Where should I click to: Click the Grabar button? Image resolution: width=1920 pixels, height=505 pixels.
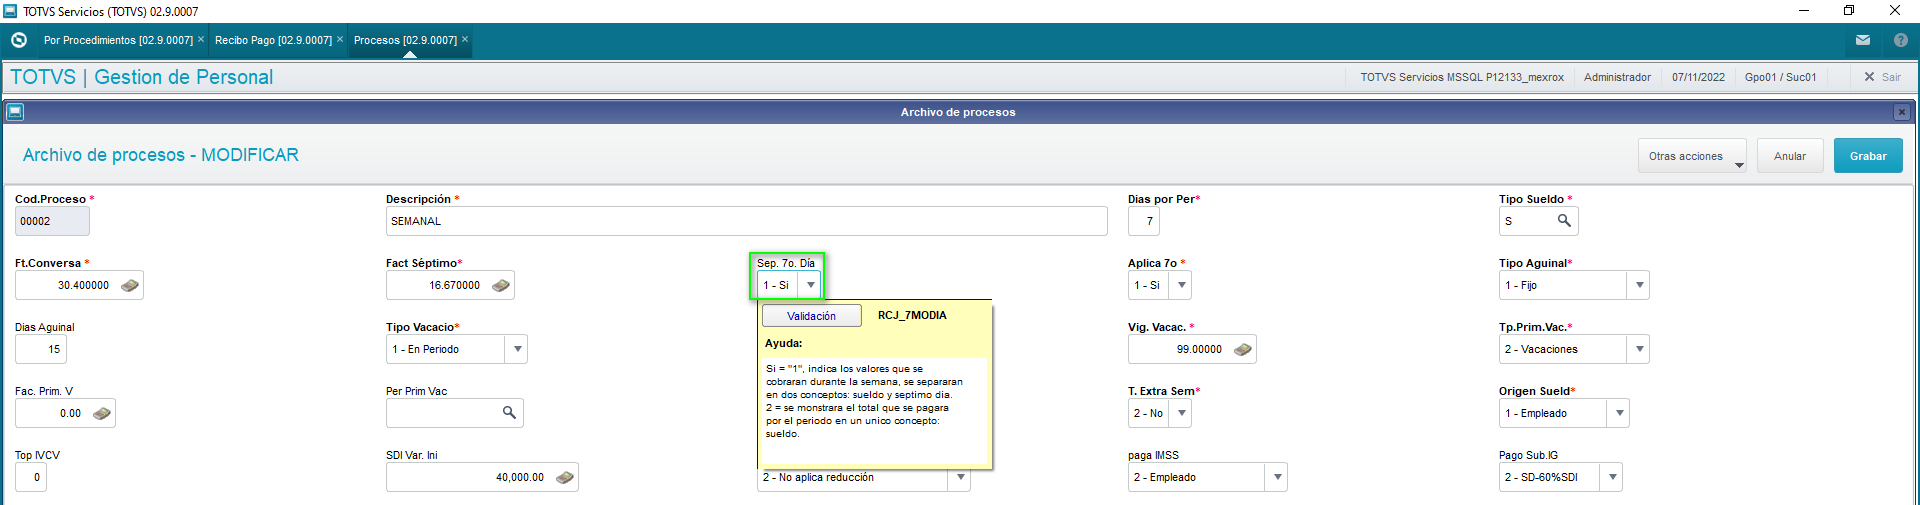tap(1868, 156)
